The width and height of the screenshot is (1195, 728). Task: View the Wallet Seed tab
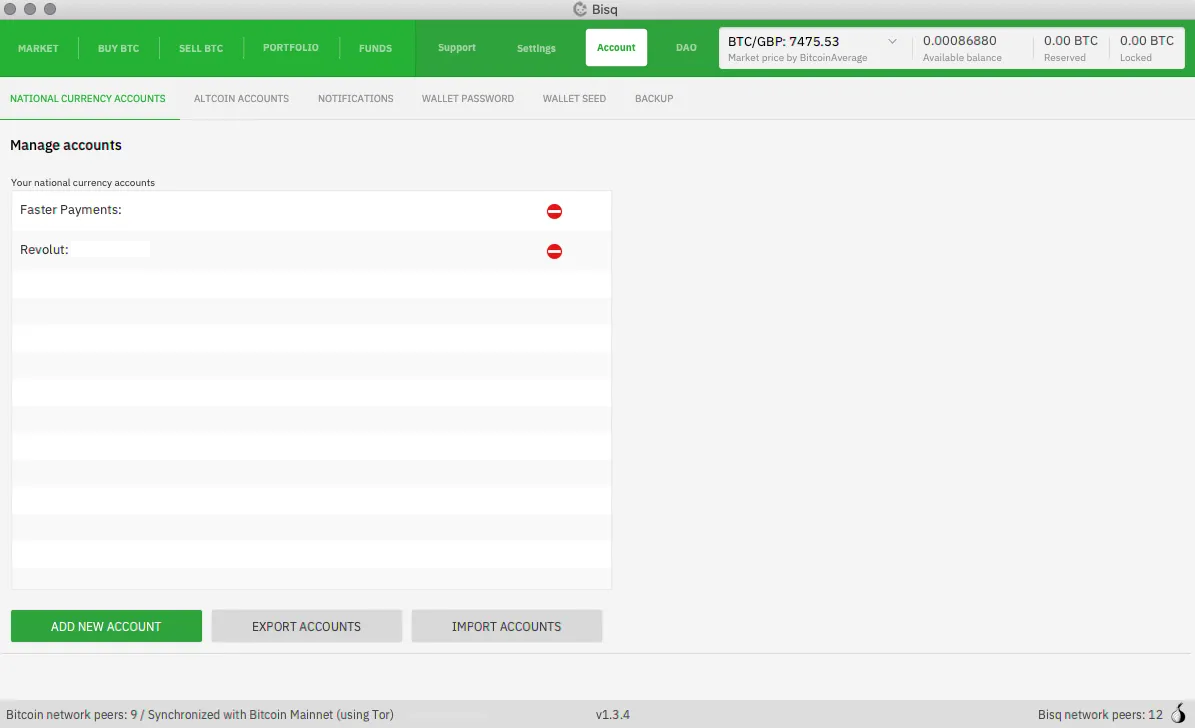(574, 99)
